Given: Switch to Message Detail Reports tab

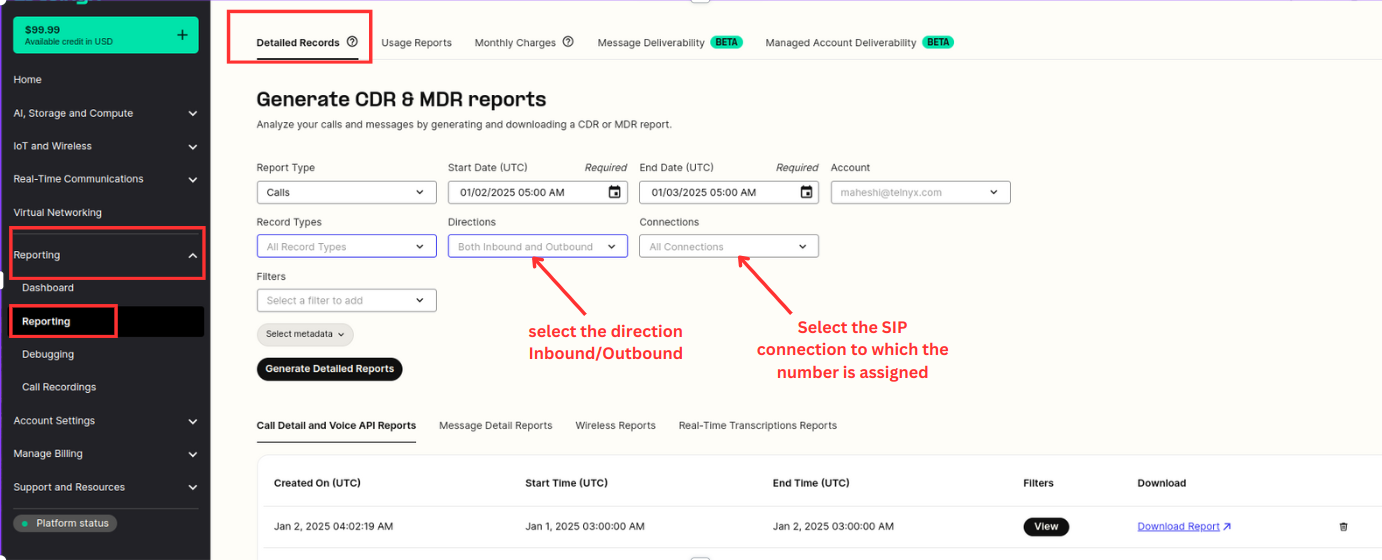Looking at the screenshot, I should click(495, 425).
